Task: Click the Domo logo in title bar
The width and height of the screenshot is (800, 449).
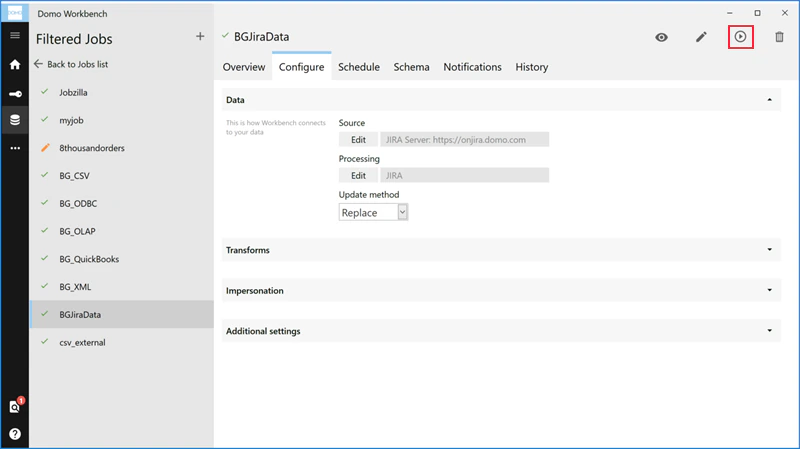Action: coord(15,13)
